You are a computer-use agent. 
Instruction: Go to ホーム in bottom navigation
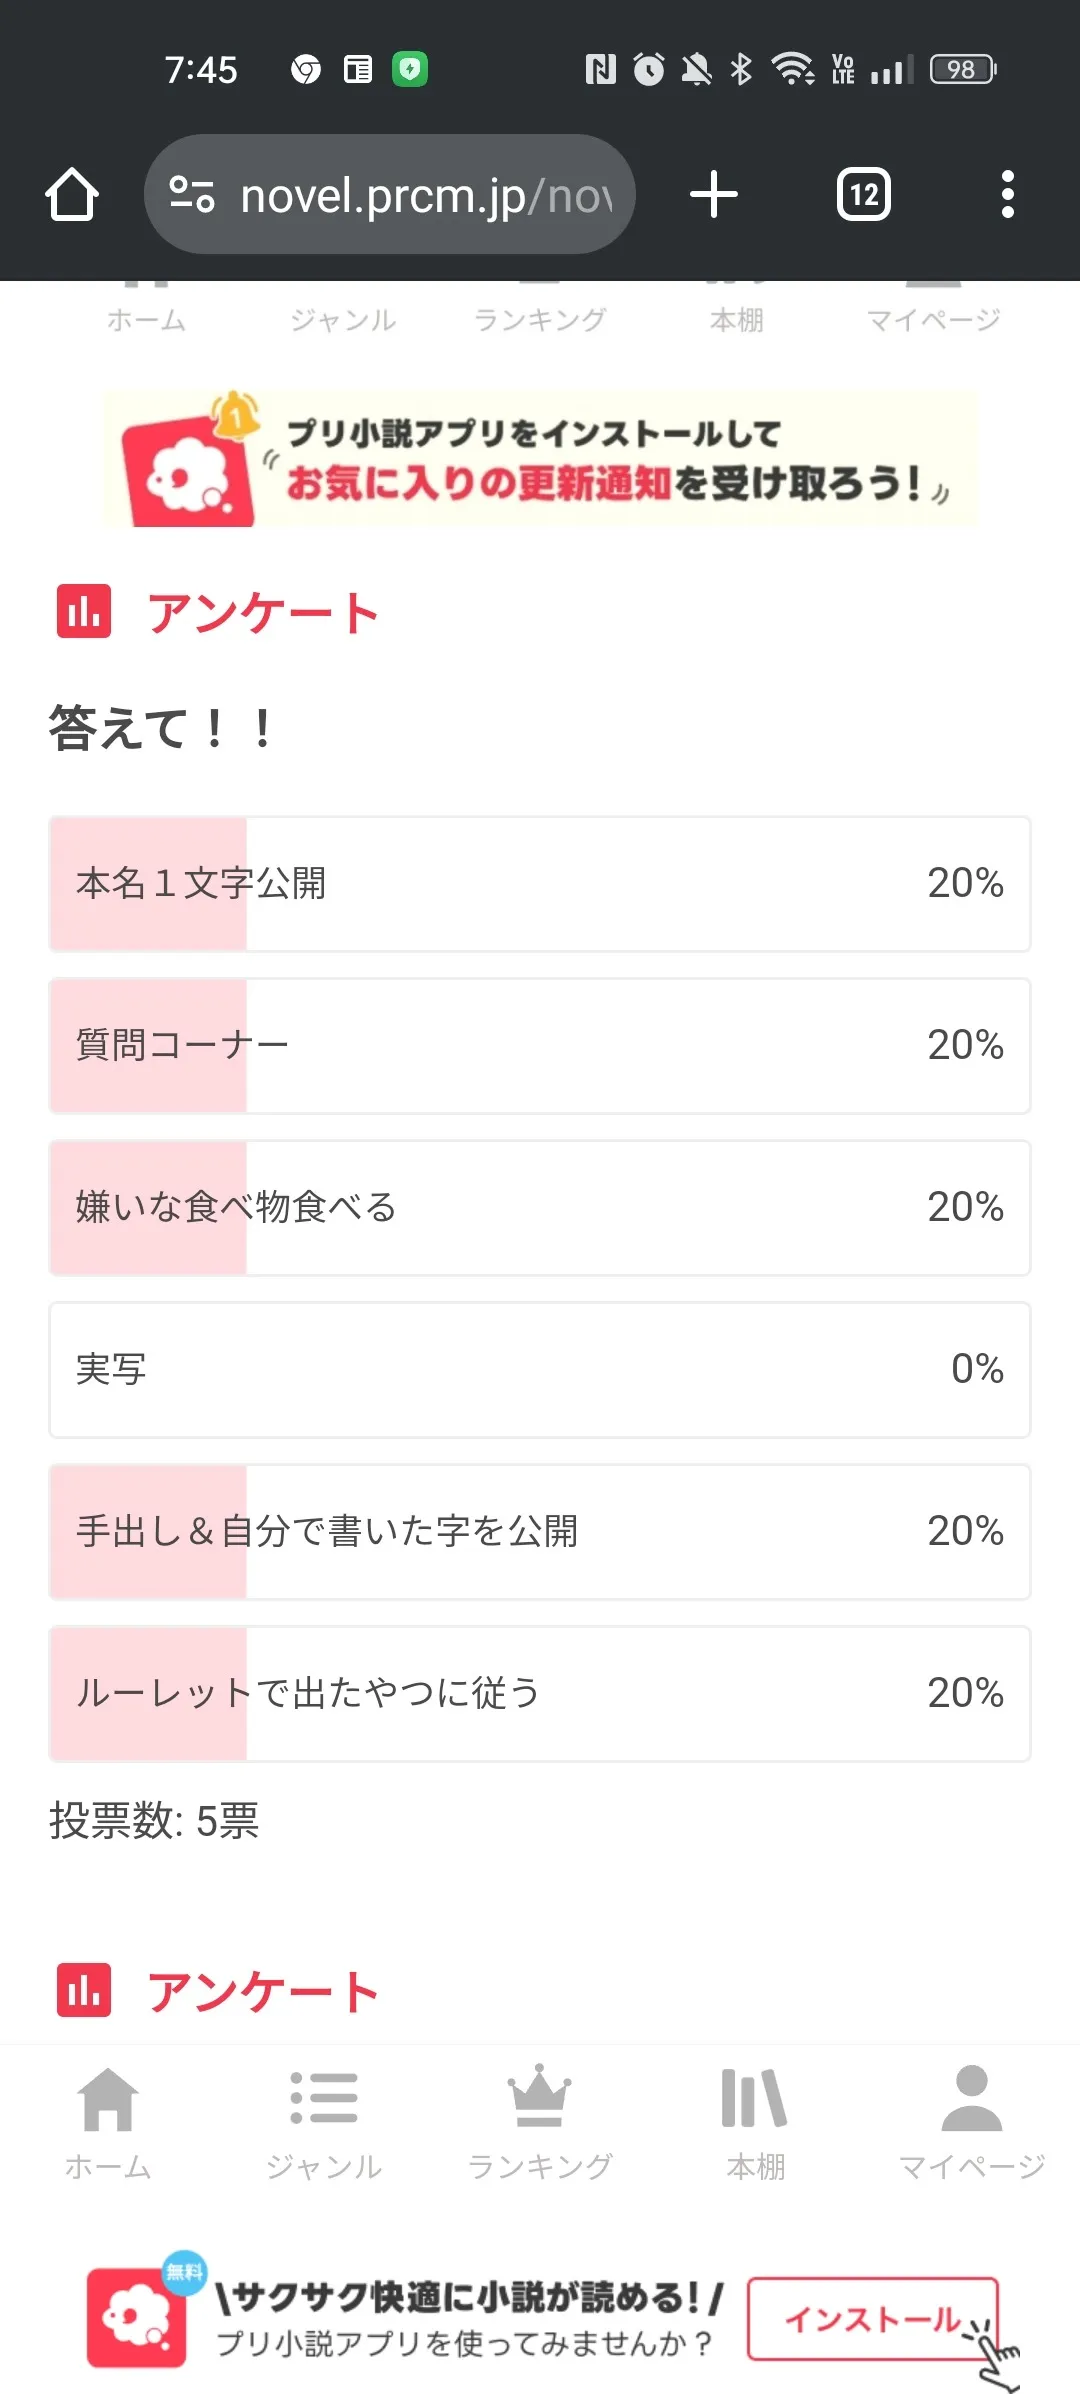point(108,2122)
